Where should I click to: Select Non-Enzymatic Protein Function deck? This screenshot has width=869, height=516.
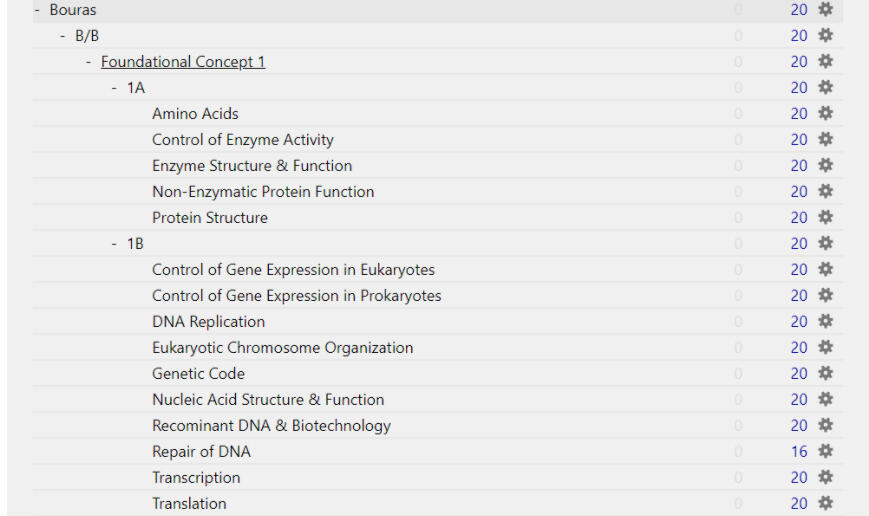(x=263, y=192)
